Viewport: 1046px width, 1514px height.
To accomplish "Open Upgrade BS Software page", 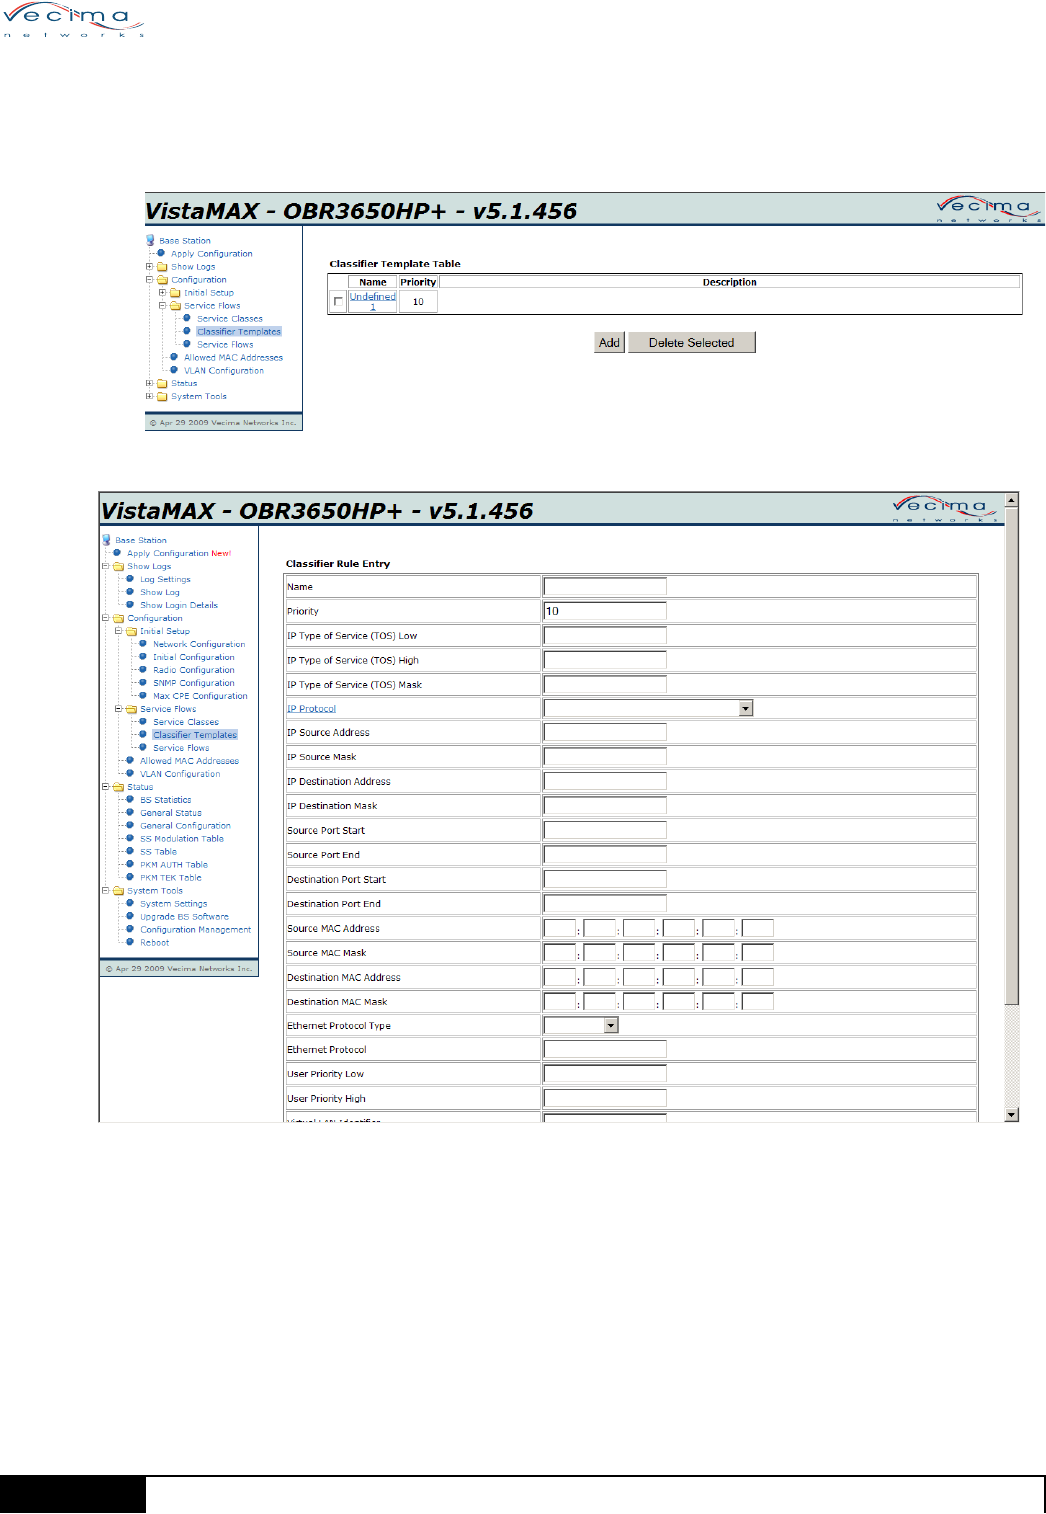I will tap(184, 917).
